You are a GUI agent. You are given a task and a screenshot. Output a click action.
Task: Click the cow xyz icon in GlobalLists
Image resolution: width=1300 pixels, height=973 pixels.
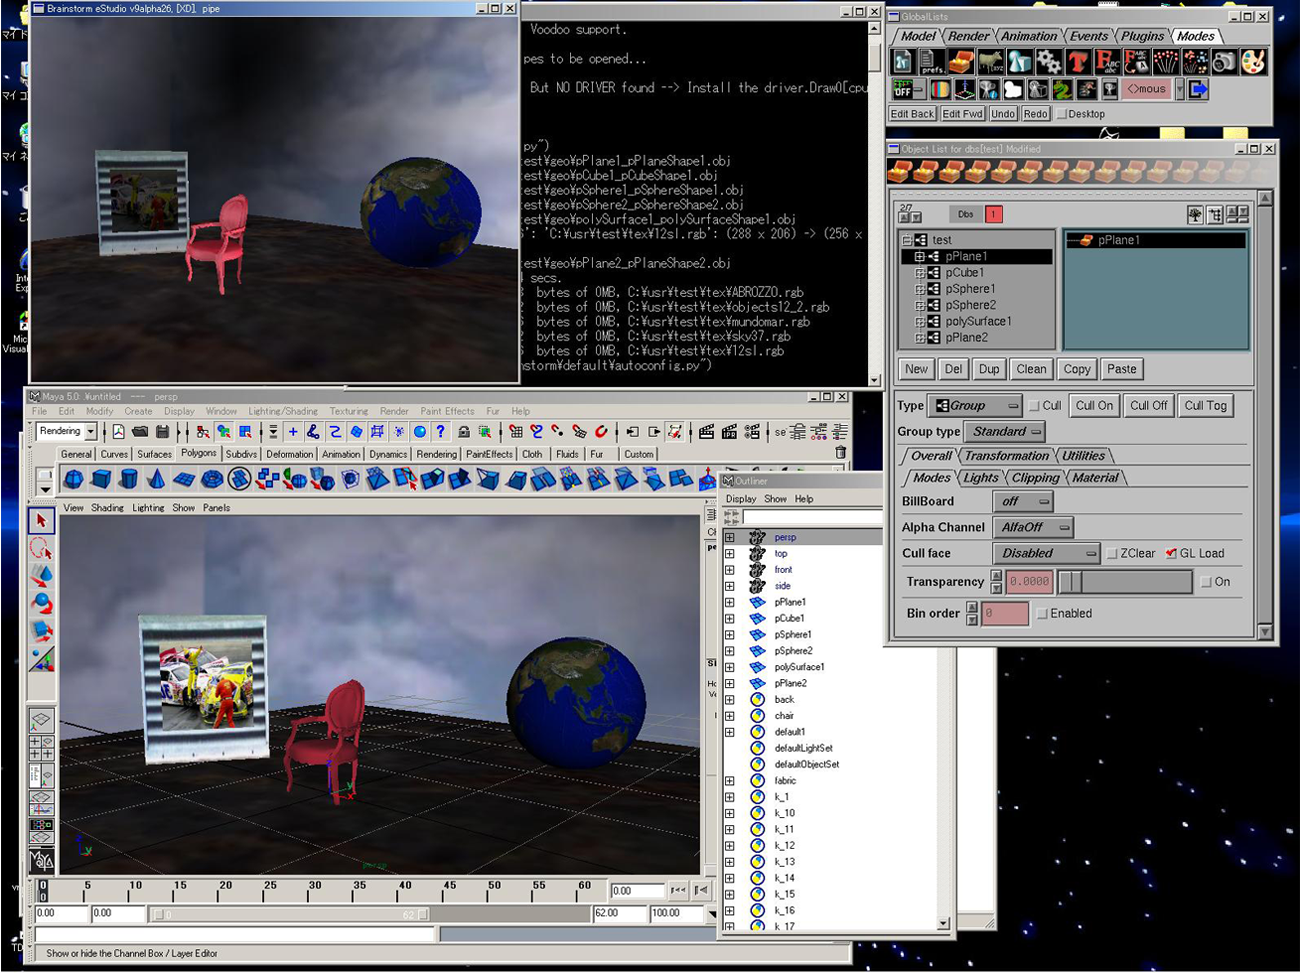pos(990,62)
